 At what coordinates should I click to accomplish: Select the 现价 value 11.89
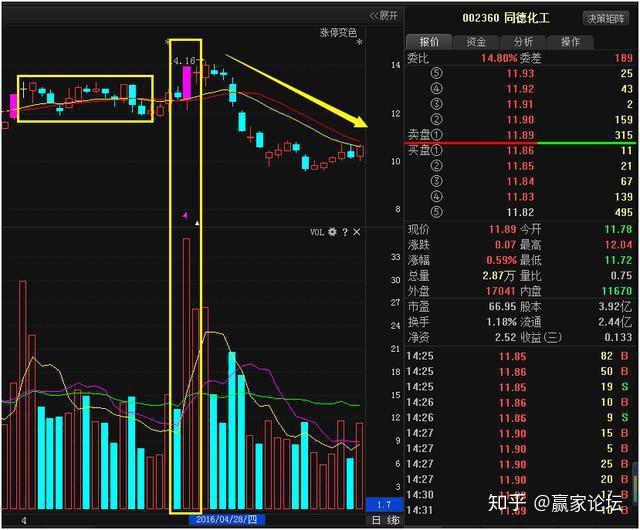(502, 229)
